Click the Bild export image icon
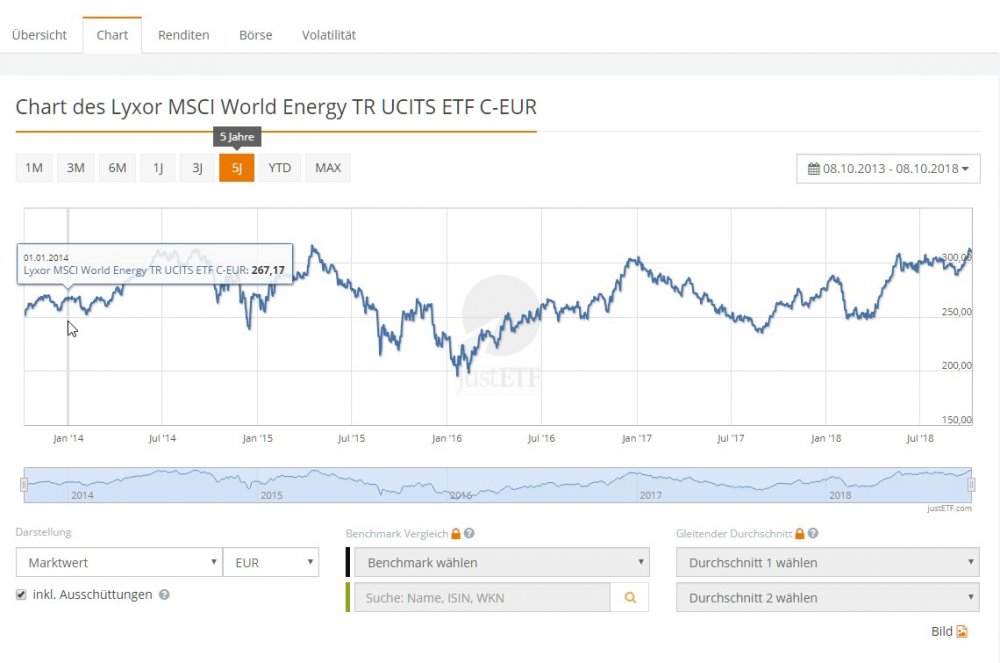The height and width of the screenshot is (663, 1000). point(962,631)
